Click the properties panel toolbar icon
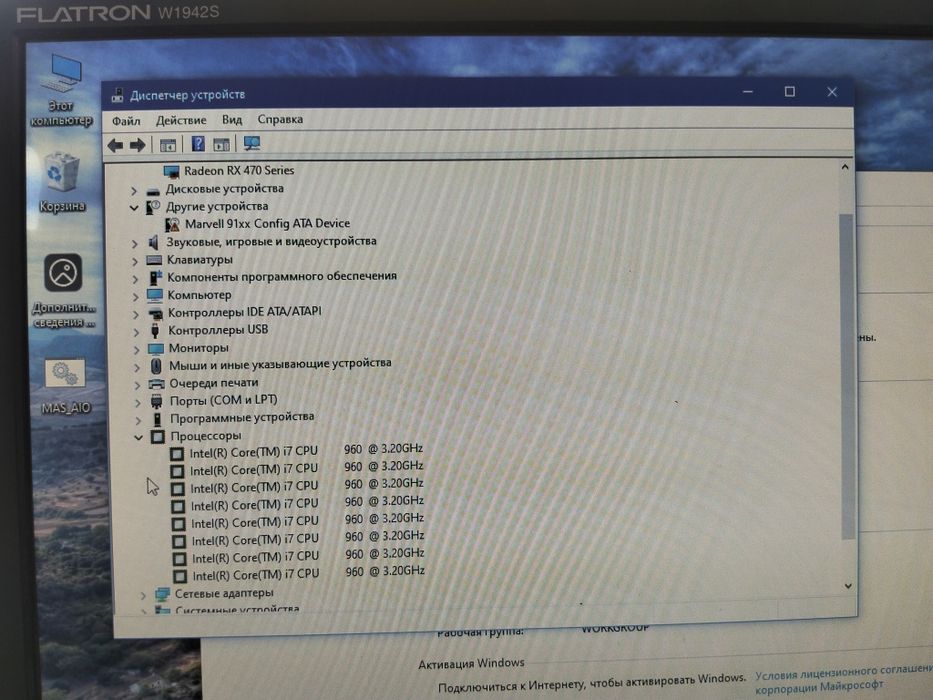The height and width of the screenshot is (700, 933). tap(221, 144)
